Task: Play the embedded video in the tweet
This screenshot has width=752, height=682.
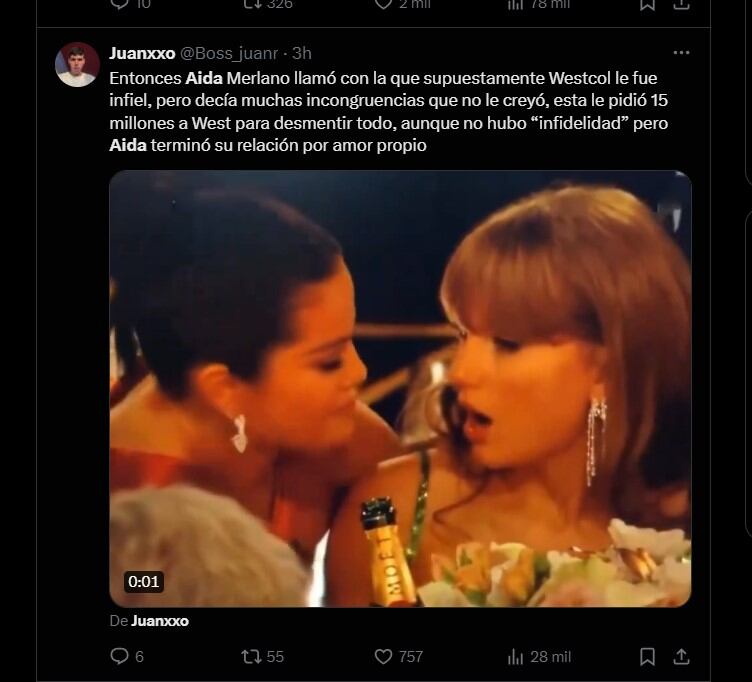Action: [x=400, y=388]
